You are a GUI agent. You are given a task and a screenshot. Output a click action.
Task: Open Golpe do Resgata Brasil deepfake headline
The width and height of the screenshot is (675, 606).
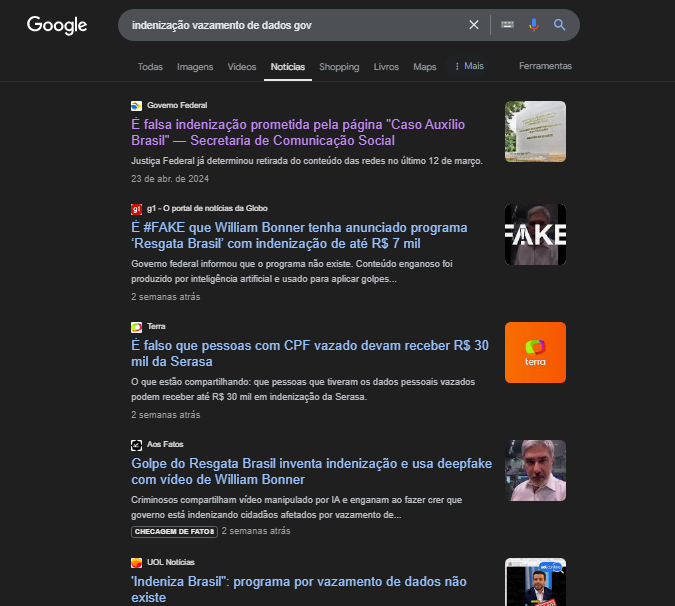tap(312, 471)
